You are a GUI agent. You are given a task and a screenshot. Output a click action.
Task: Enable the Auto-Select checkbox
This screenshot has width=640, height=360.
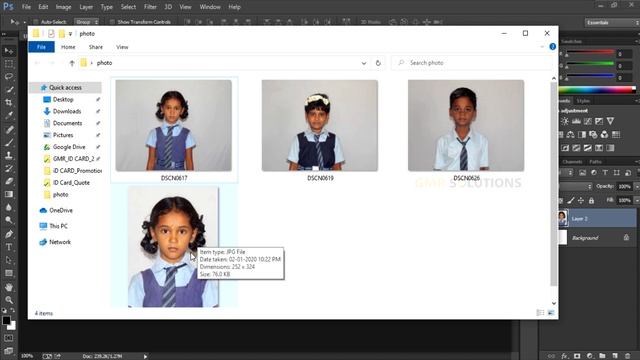point(36,22)
